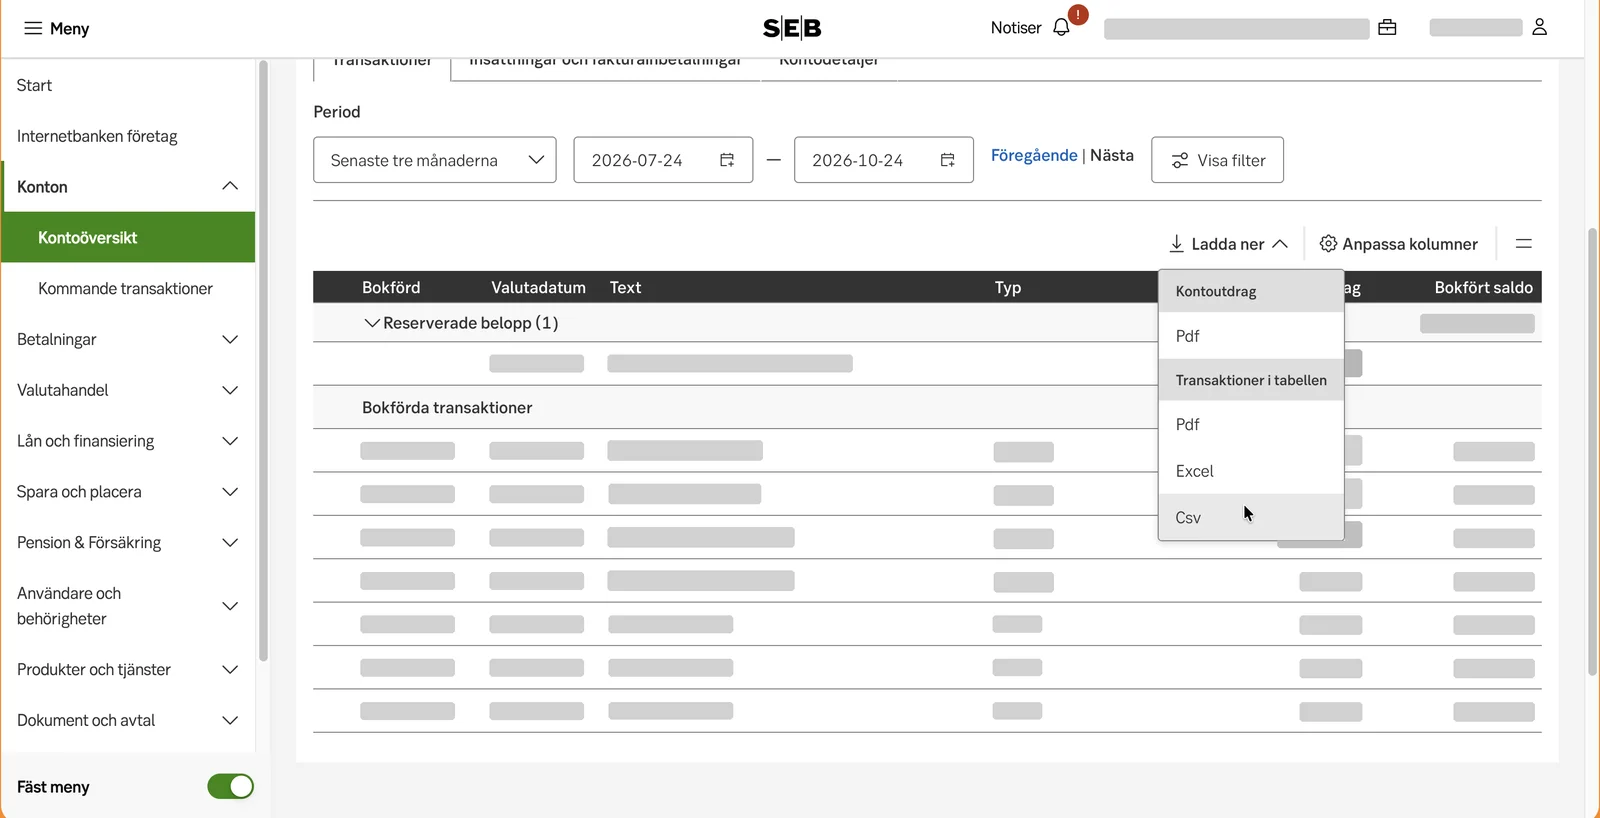Open the user profile icon
The image size is (1600, 818).
tap(1540, 28)
